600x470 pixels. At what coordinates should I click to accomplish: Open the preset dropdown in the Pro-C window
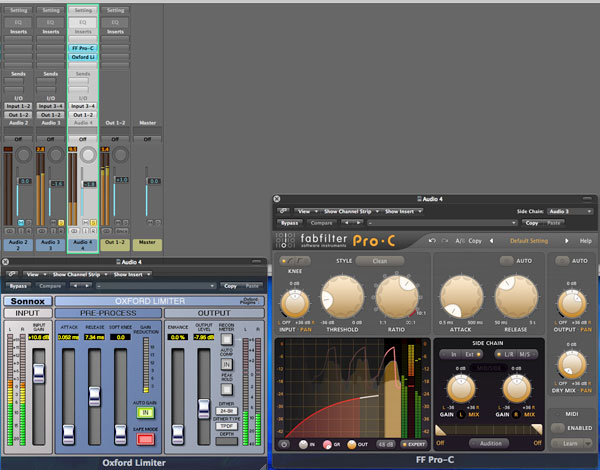(442, 223)
